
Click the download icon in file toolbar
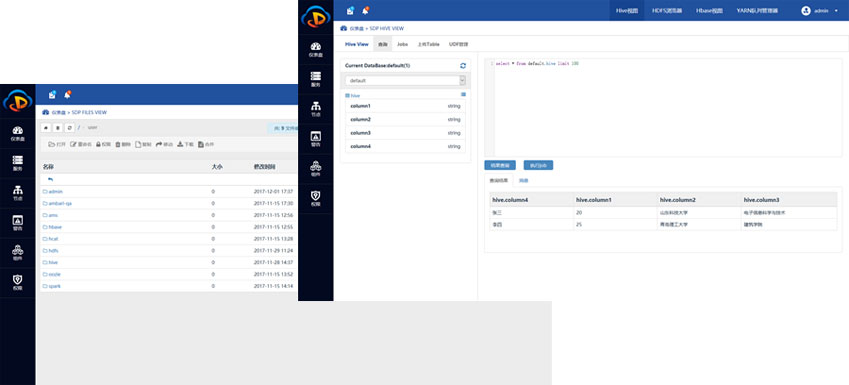180,145
